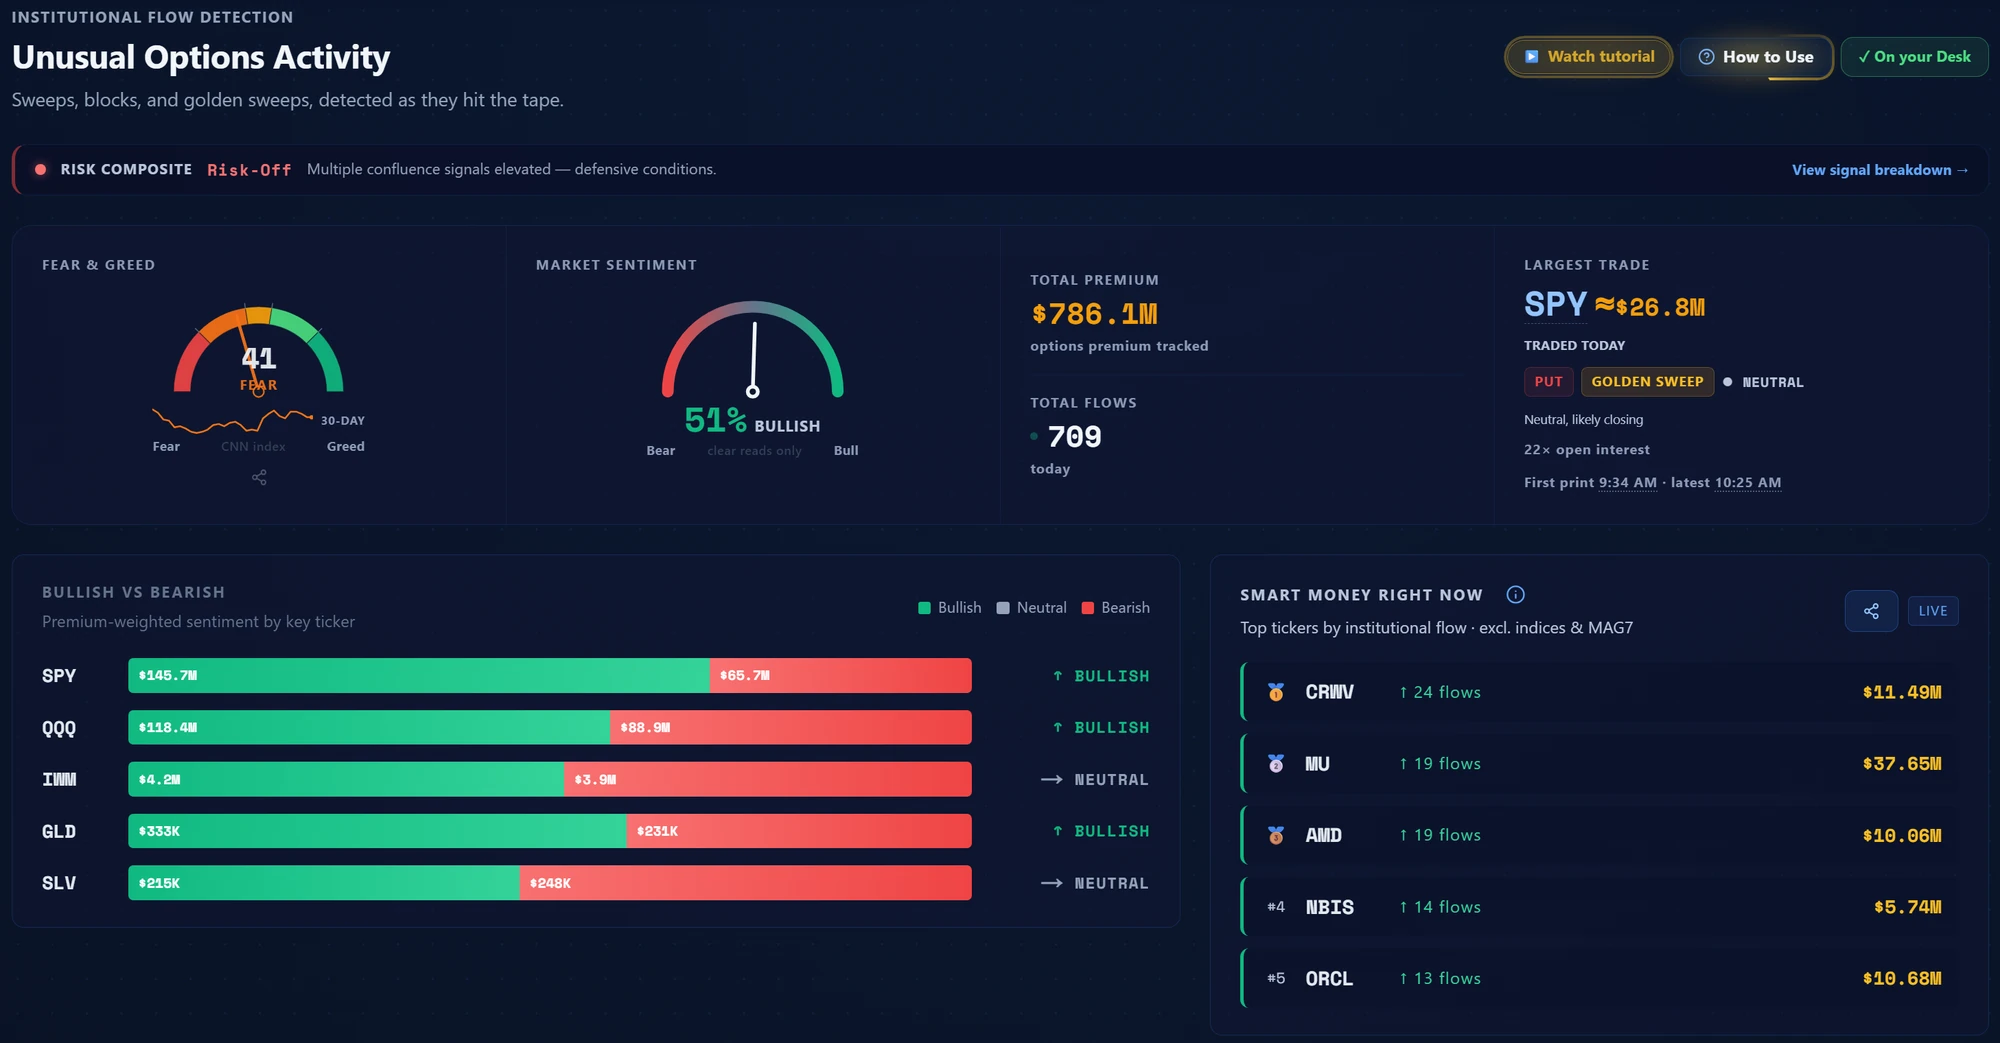Click SPY bullish bar $145.7M
Screen dimensions: 2000x1043
419,676
